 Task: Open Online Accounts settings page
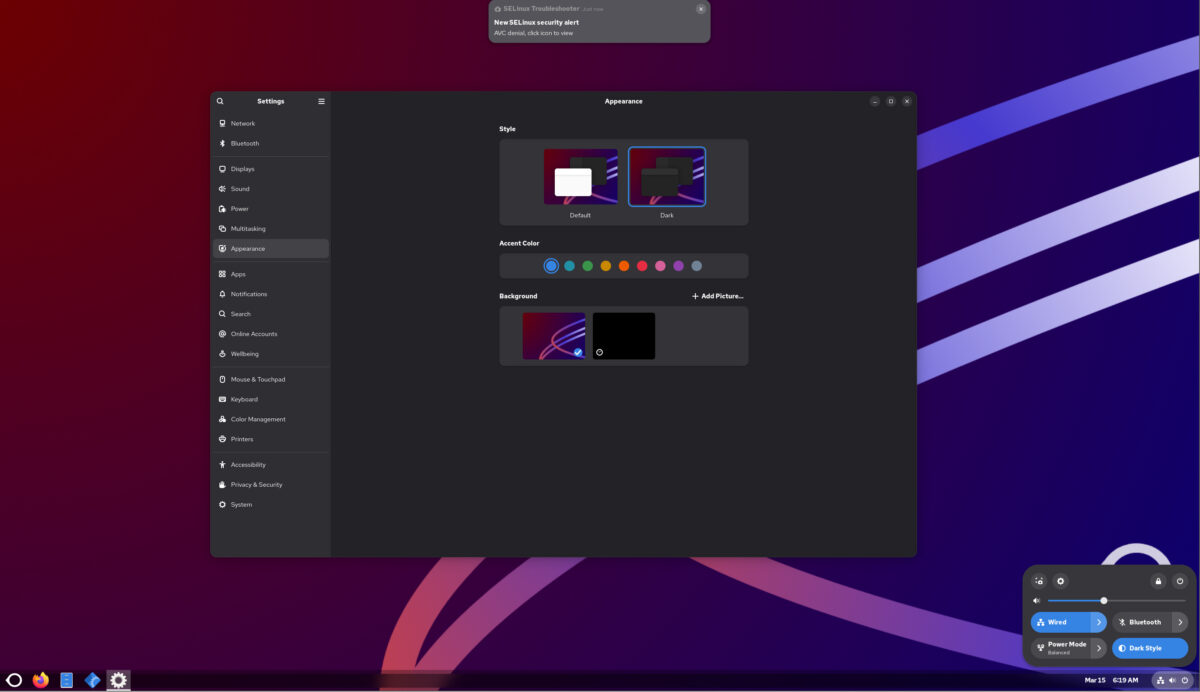[252, 333]
